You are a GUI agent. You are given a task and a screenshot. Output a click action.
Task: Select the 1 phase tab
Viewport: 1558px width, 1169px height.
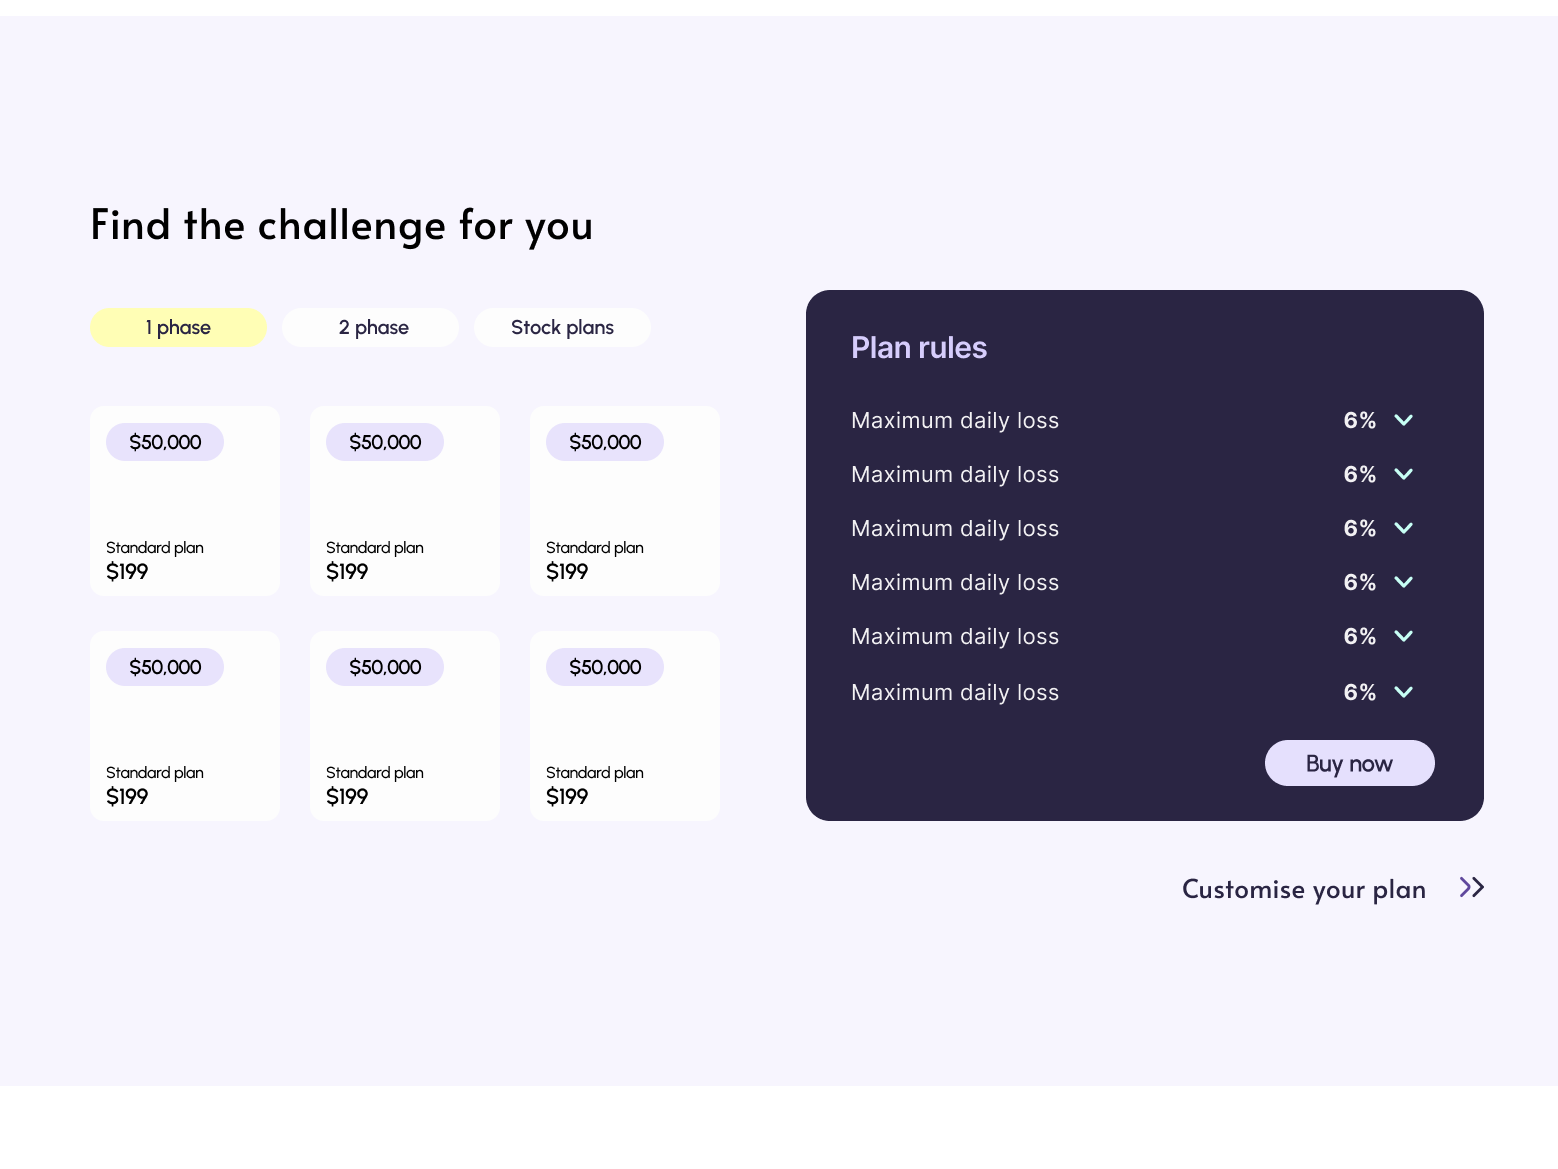point(178,327)
